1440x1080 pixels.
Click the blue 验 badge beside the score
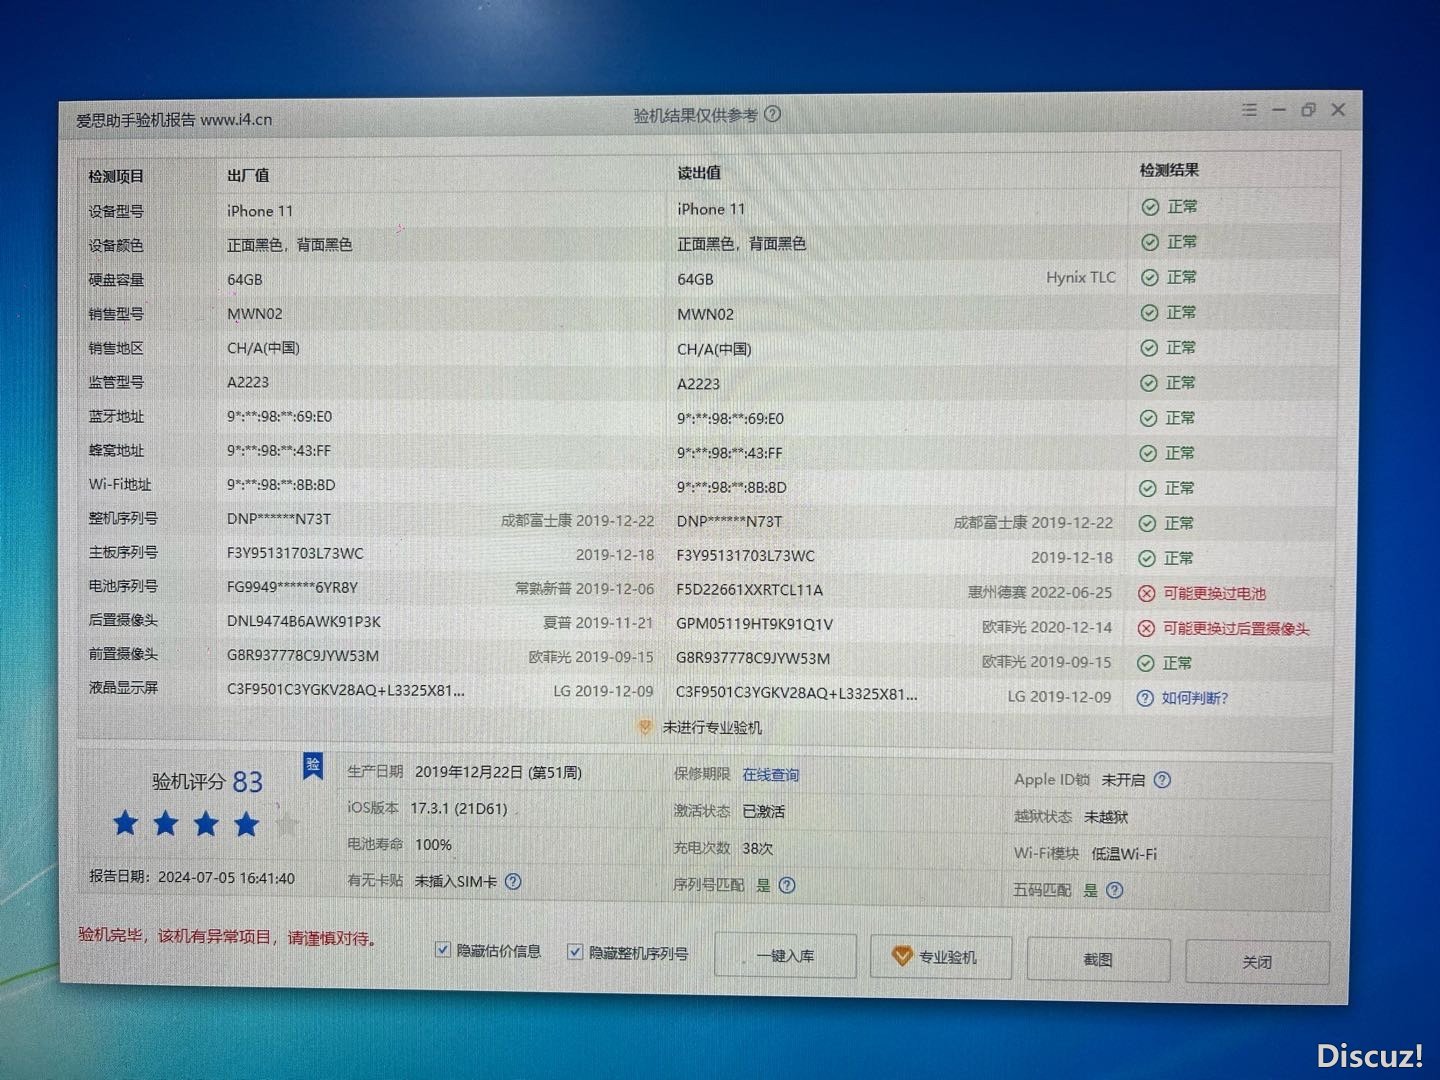(x=313, y=766)
